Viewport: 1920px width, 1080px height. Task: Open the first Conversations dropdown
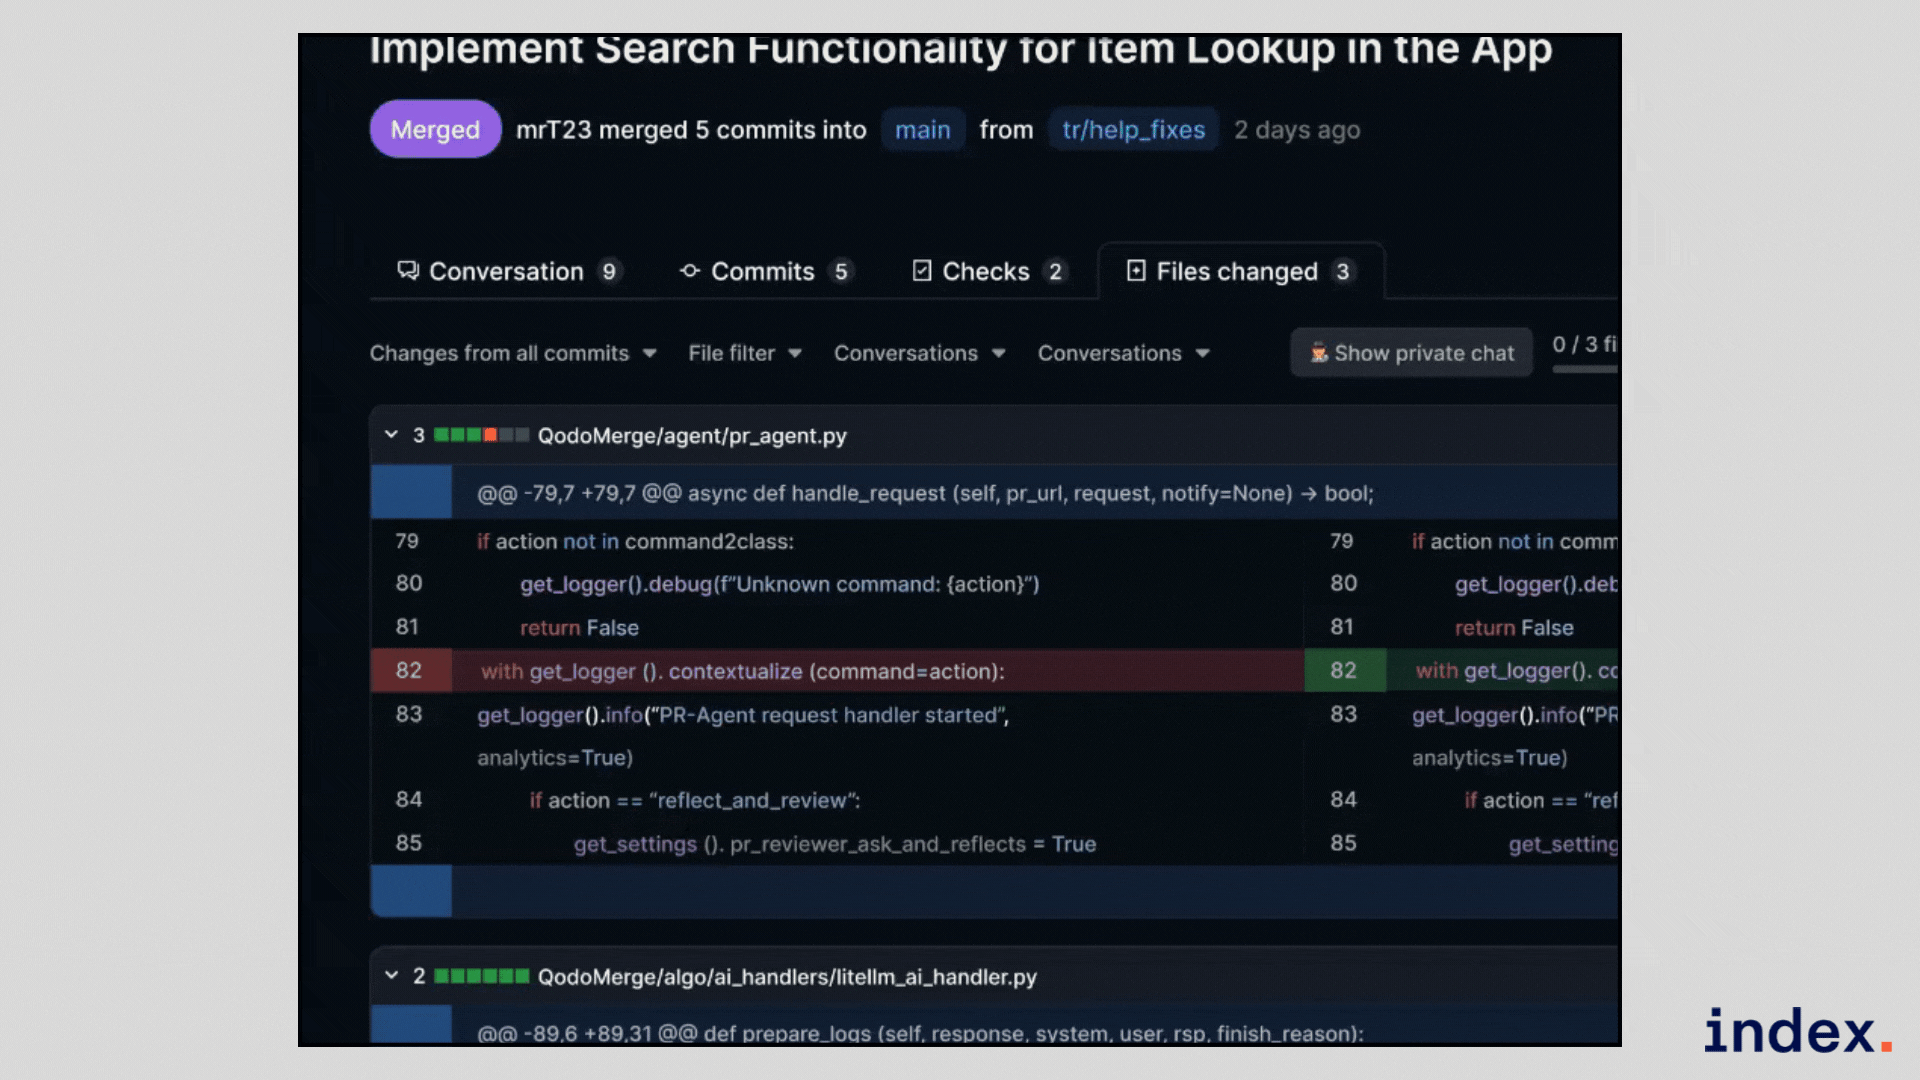[918, 352]
